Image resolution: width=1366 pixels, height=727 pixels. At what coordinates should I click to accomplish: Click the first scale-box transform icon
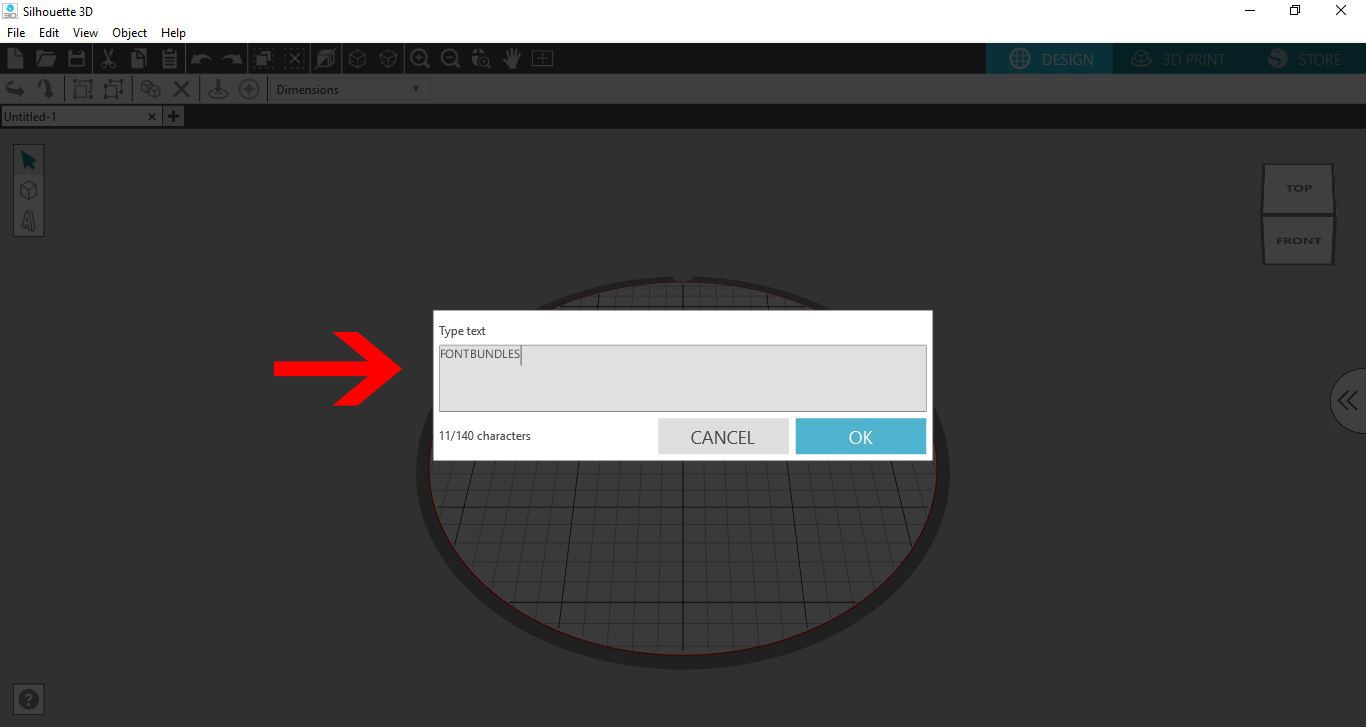[83, 89]
